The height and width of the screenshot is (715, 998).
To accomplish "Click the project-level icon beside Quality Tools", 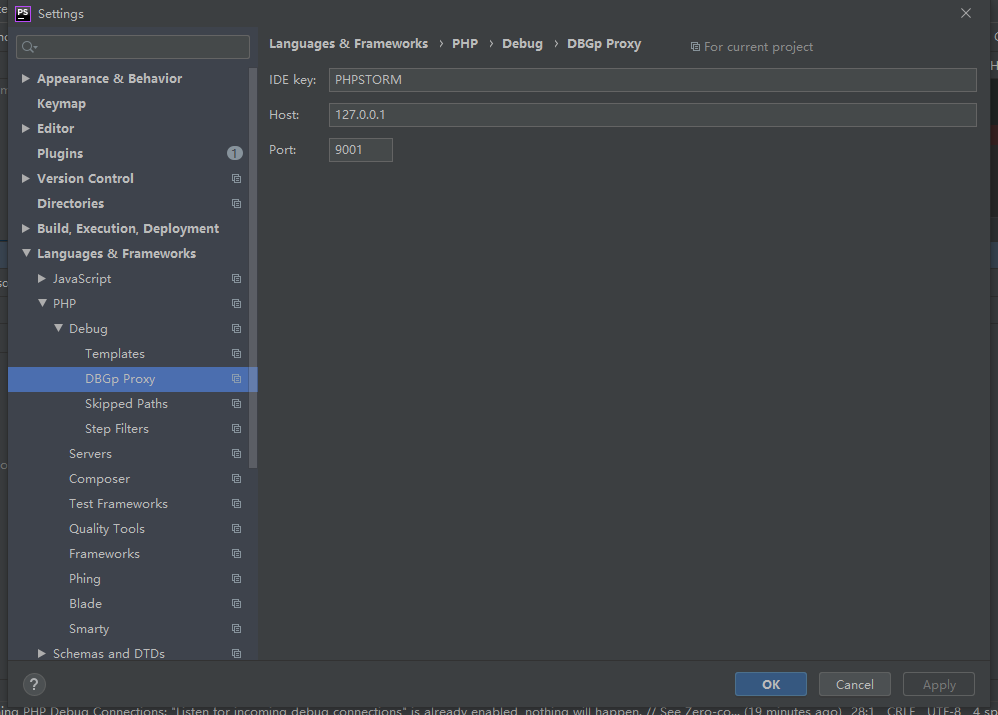I will point(236,528).
